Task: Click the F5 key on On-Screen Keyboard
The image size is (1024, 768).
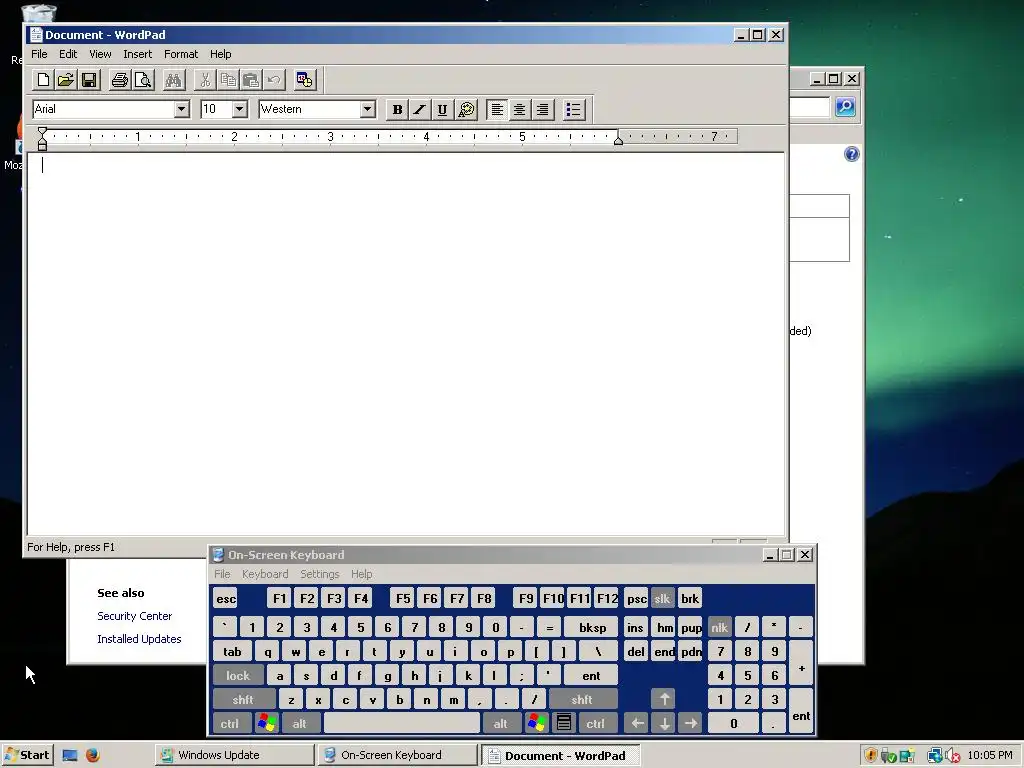Action: click(x=403, y=598)
